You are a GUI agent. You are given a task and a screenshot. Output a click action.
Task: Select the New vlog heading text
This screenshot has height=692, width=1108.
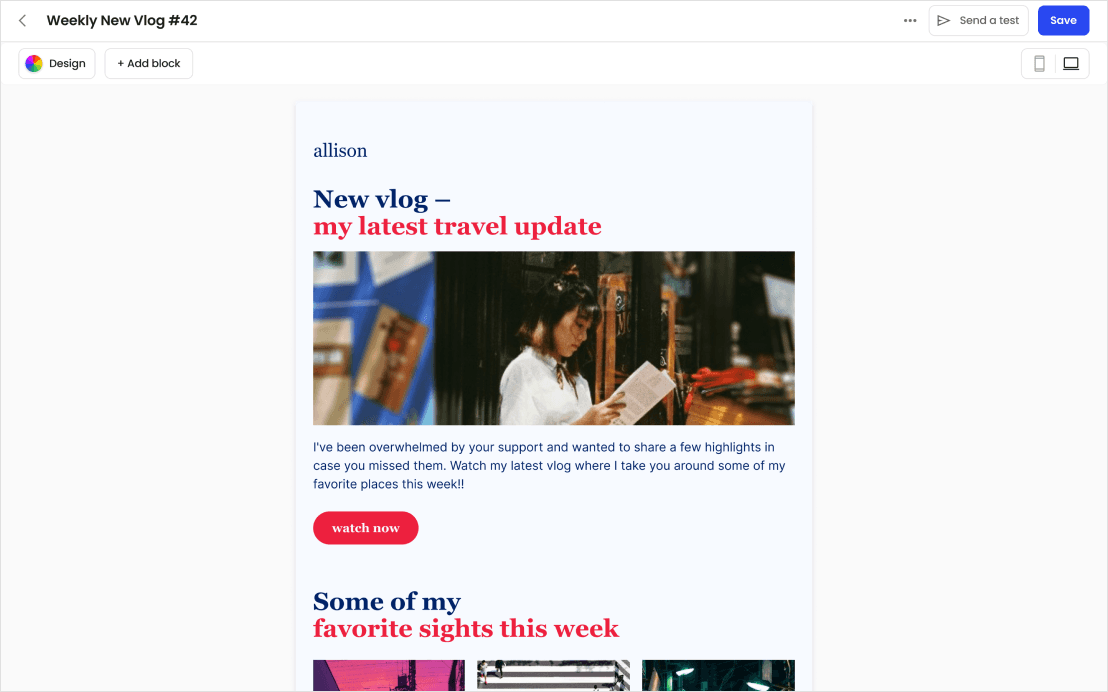tap(382, 199)
